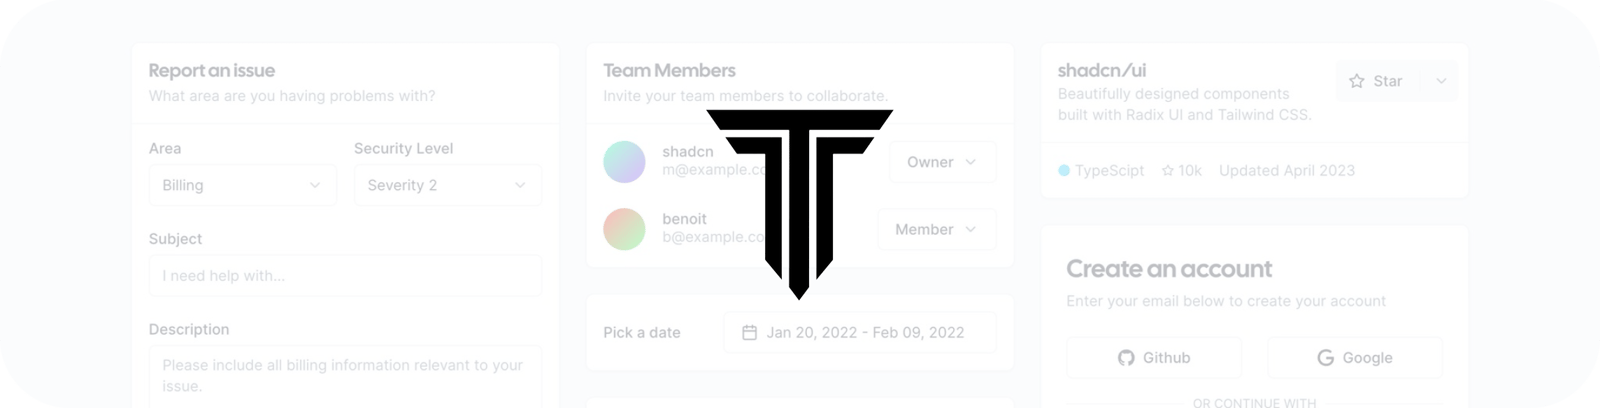Screen dimensions: 1600x408
Task: Open the Member role dropdown for benoit
Action: 937,229
